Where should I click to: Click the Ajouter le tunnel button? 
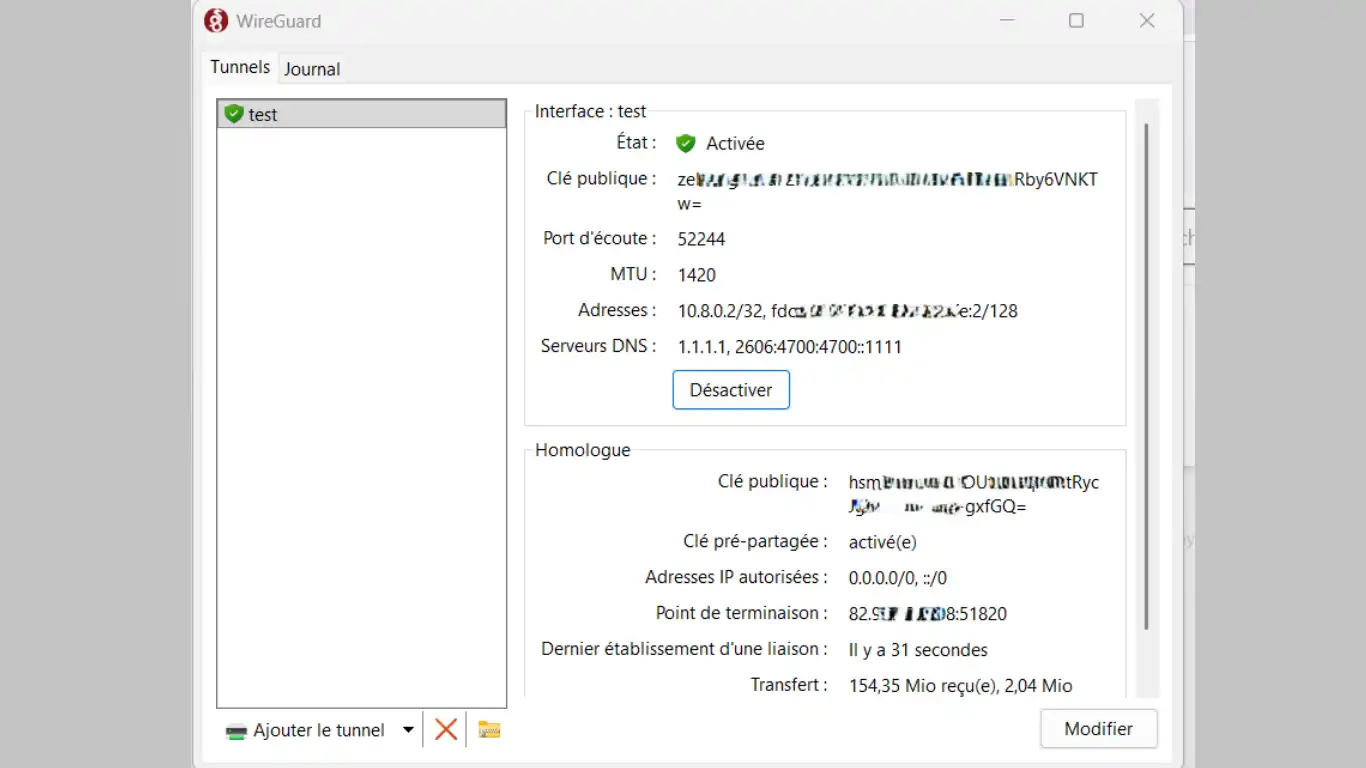(x=307, y=730)
